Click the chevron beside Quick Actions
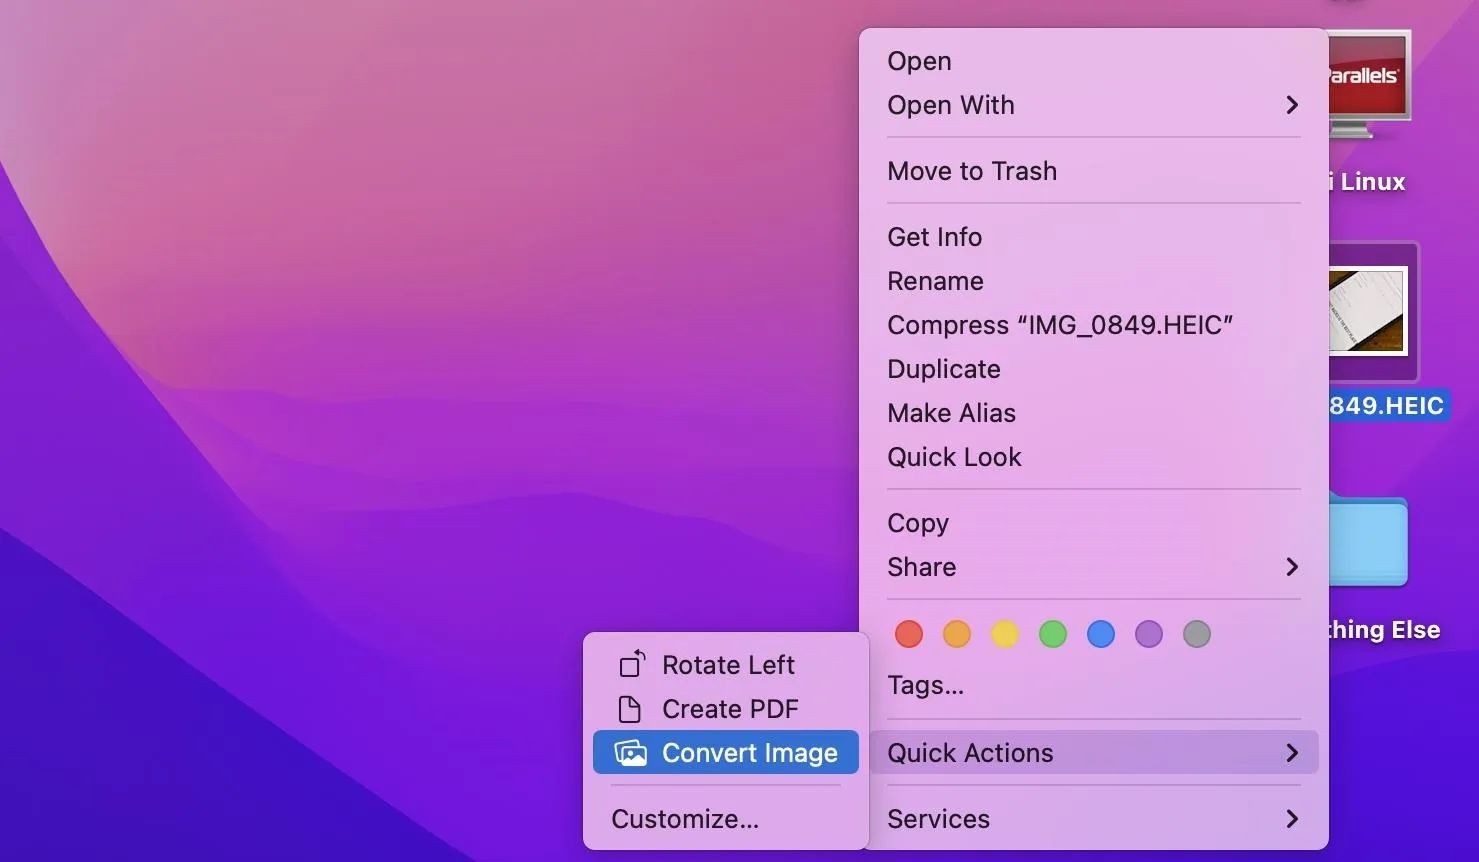 point(1292,753)
